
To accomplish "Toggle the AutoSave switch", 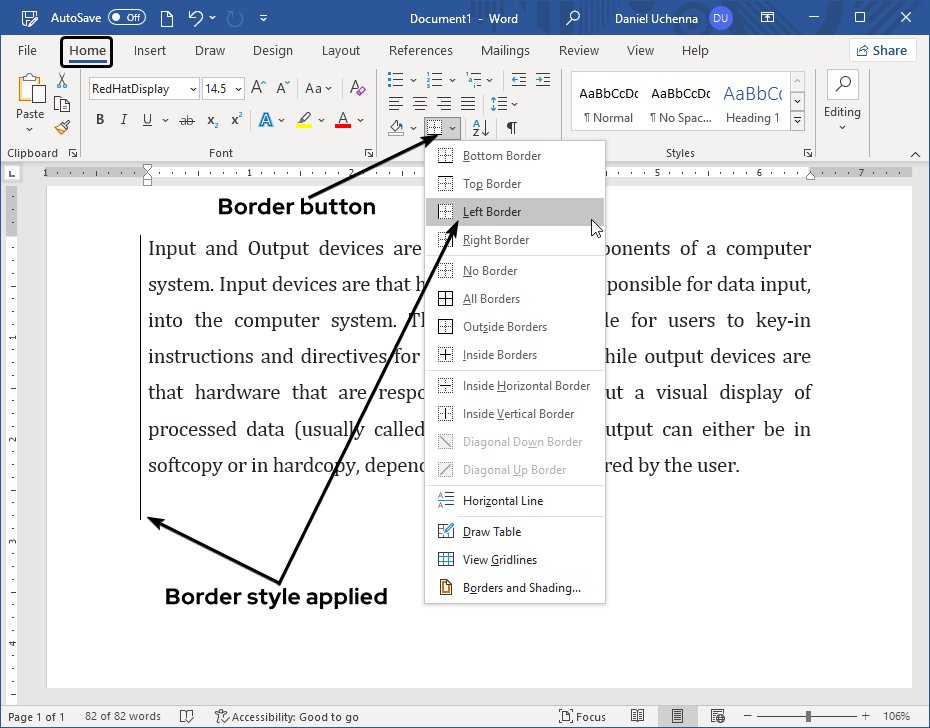I will tap(127, 18).
